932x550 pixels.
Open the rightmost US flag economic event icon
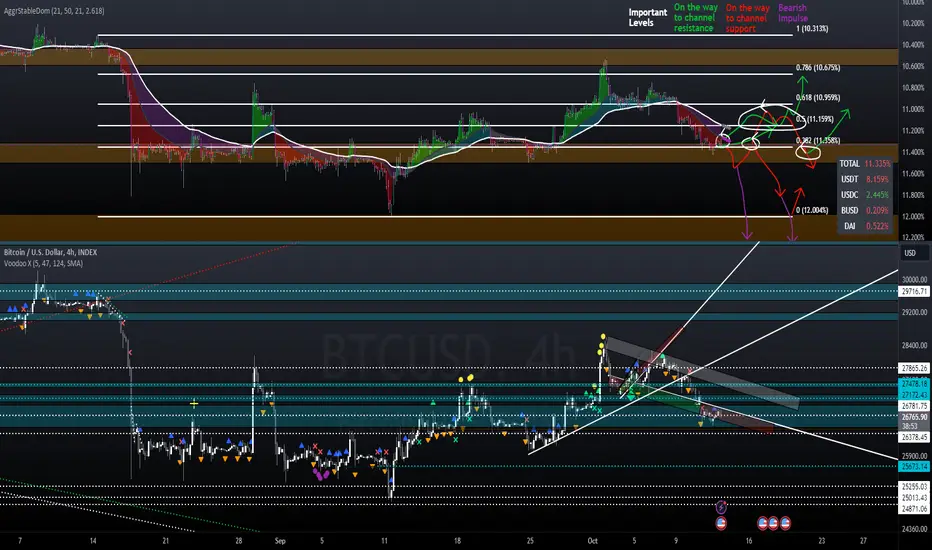[x=785, y=523]
